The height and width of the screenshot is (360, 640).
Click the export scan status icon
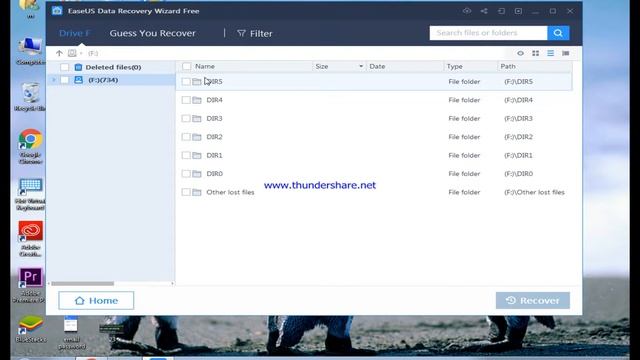tap(518, 11)
